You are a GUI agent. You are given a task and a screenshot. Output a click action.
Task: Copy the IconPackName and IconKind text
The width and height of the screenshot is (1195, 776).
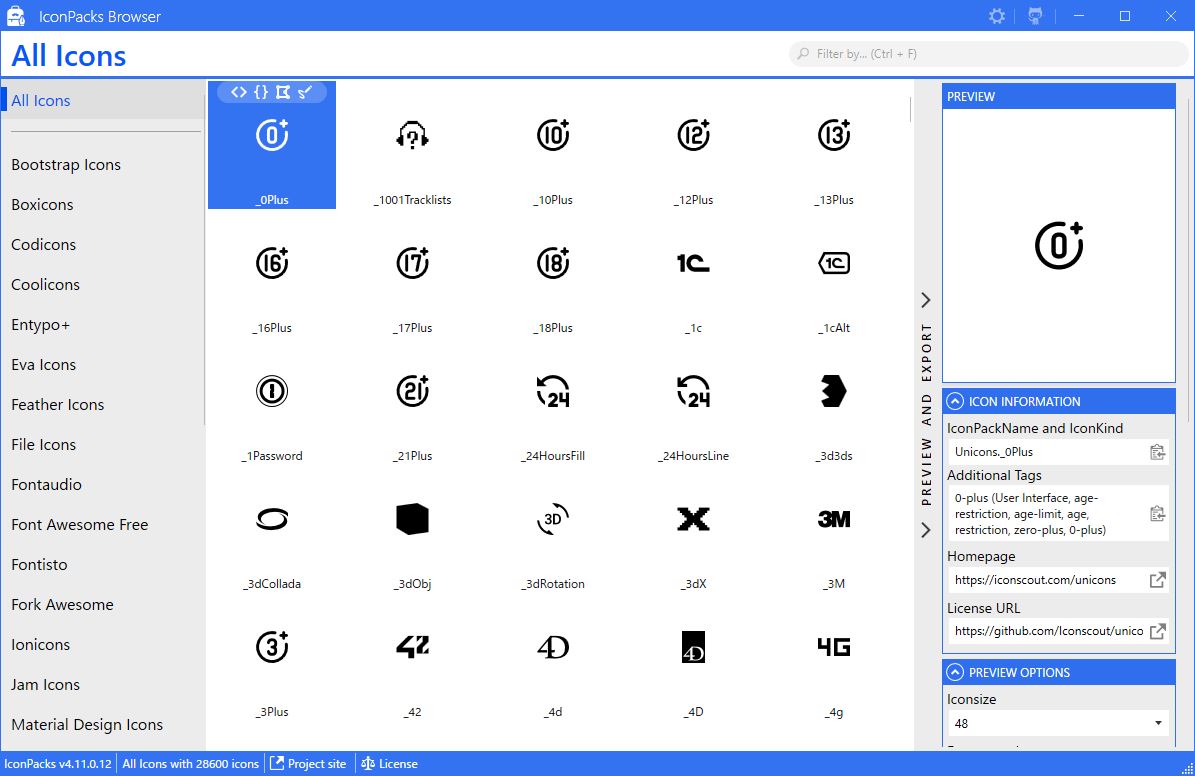click(x=1157, y=452)
